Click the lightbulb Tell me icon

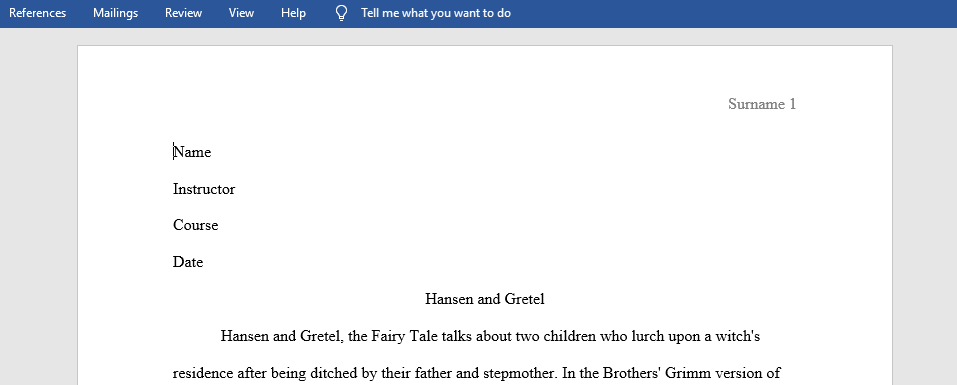342,13
